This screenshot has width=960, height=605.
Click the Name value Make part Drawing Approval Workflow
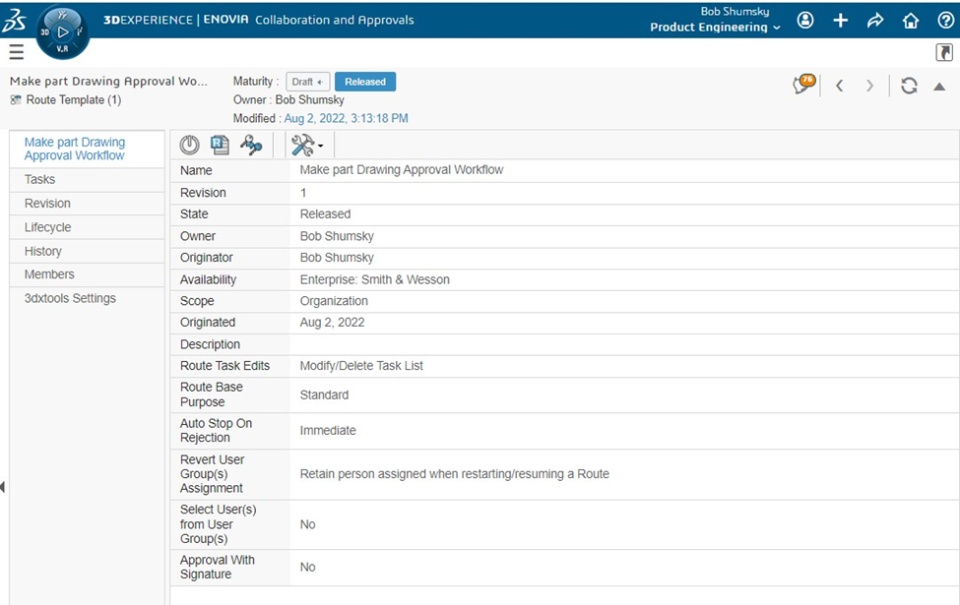pos(402,170)
